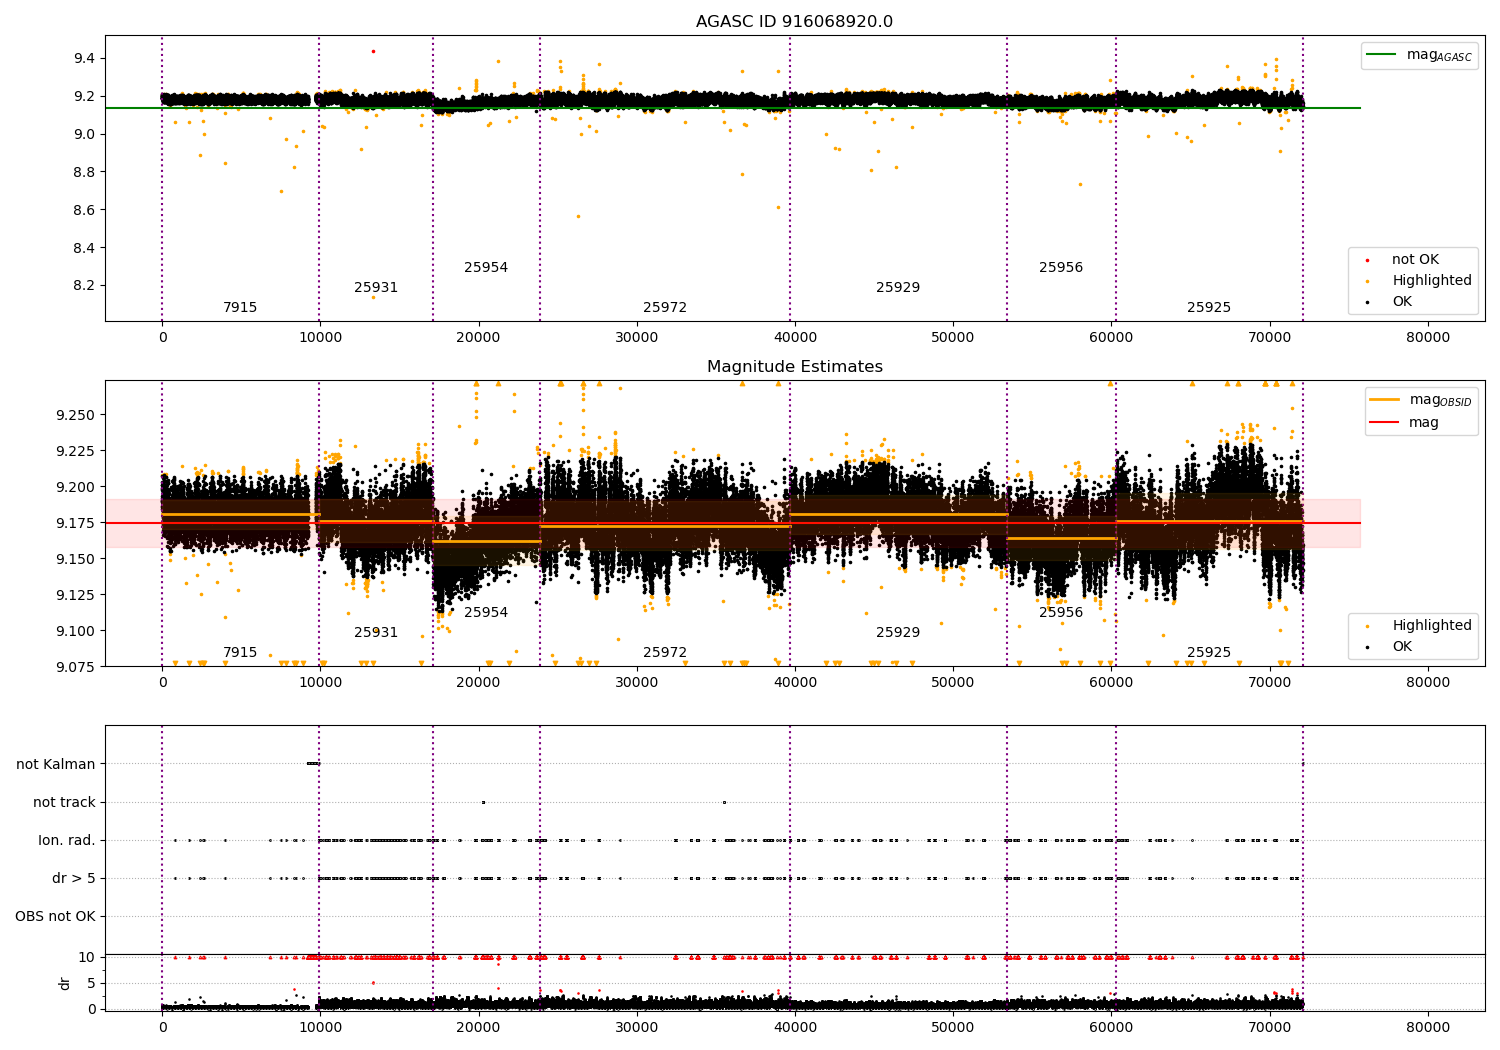Click the 'AGASC ID 916068920.0' plot title

(x=794, y=22)
